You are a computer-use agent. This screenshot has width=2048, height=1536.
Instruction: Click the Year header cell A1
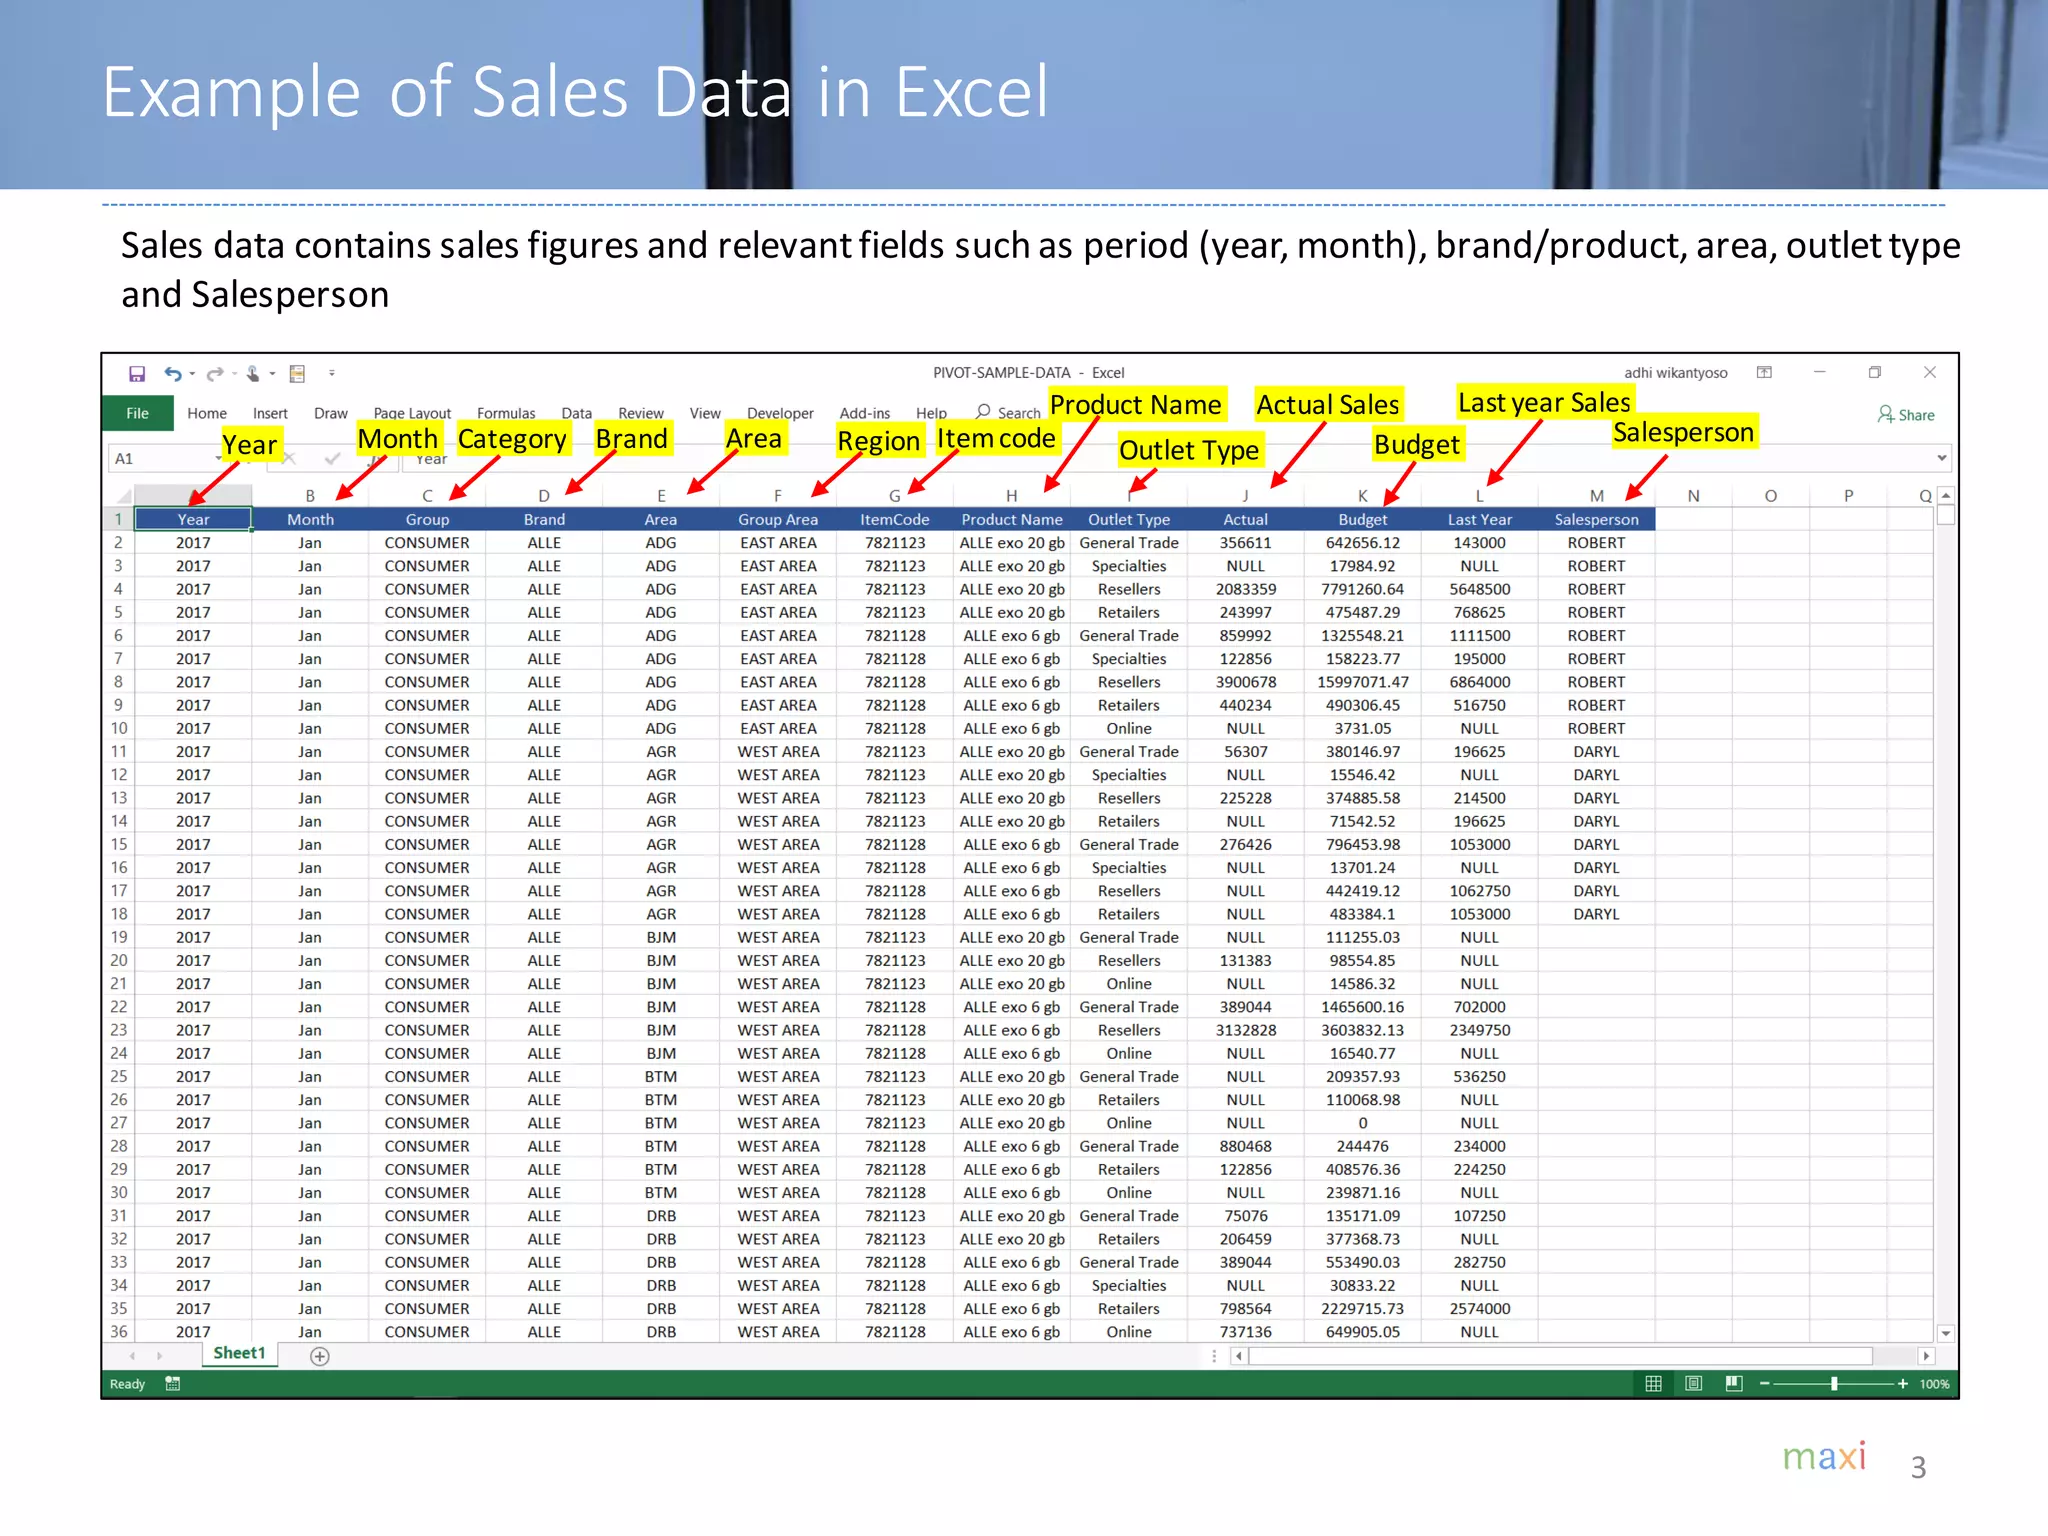coord(193,519)
